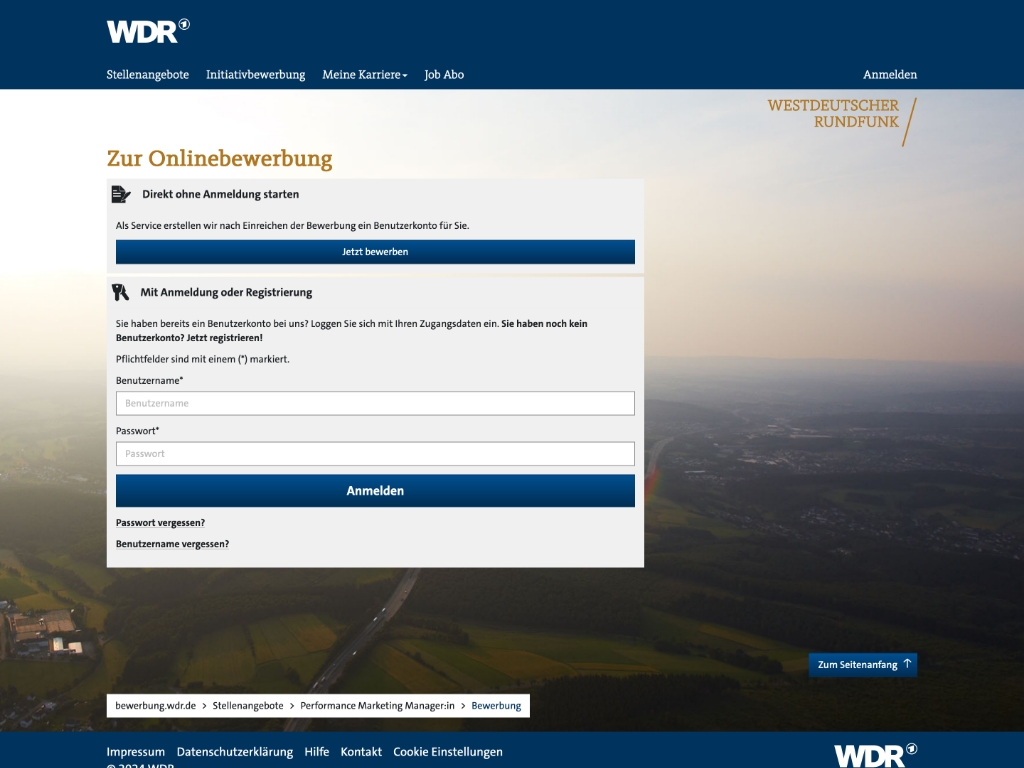Image resolution: width=1024 pixels, height=768 pixels.
Task: Click into the Benutzername input field
Action: tap(375, 403)
